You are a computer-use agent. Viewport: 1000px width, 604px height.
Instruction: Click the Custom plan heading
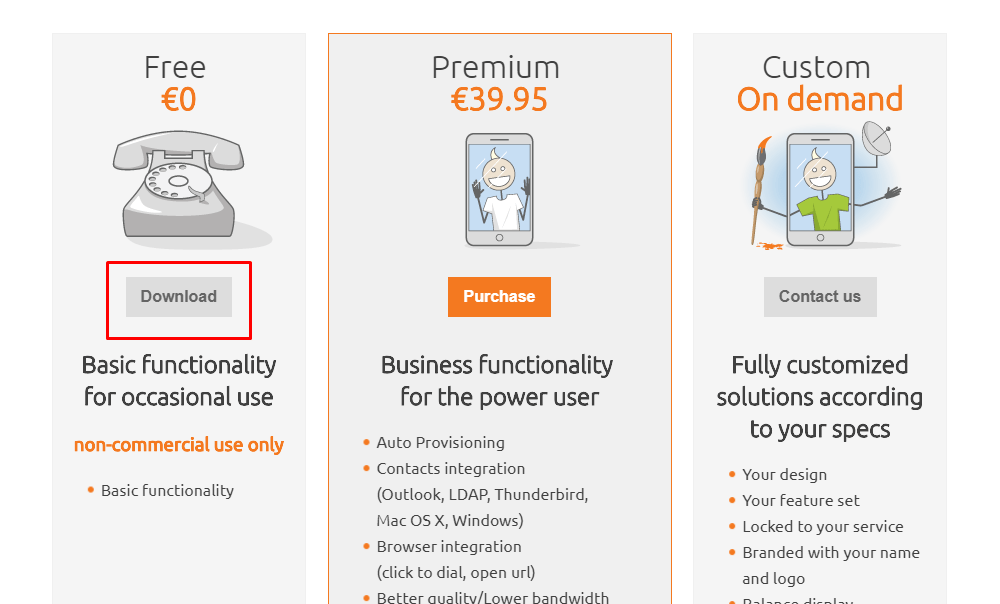click(x=816, y=67)
